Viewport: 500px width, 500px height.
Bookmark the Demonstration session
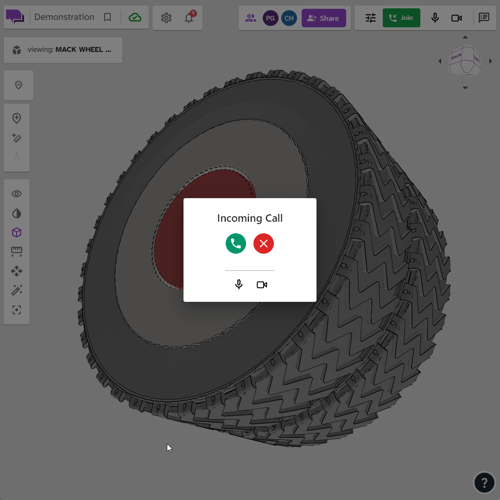[107, 17]
